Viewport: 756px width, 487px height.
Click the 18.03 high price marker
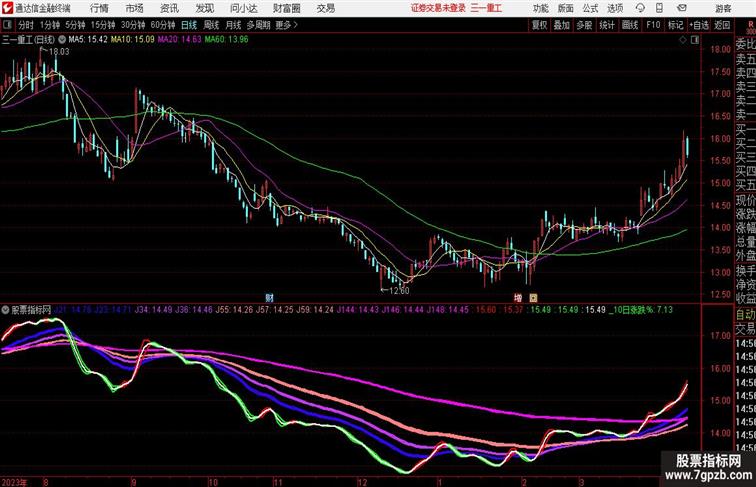[59, 52]
